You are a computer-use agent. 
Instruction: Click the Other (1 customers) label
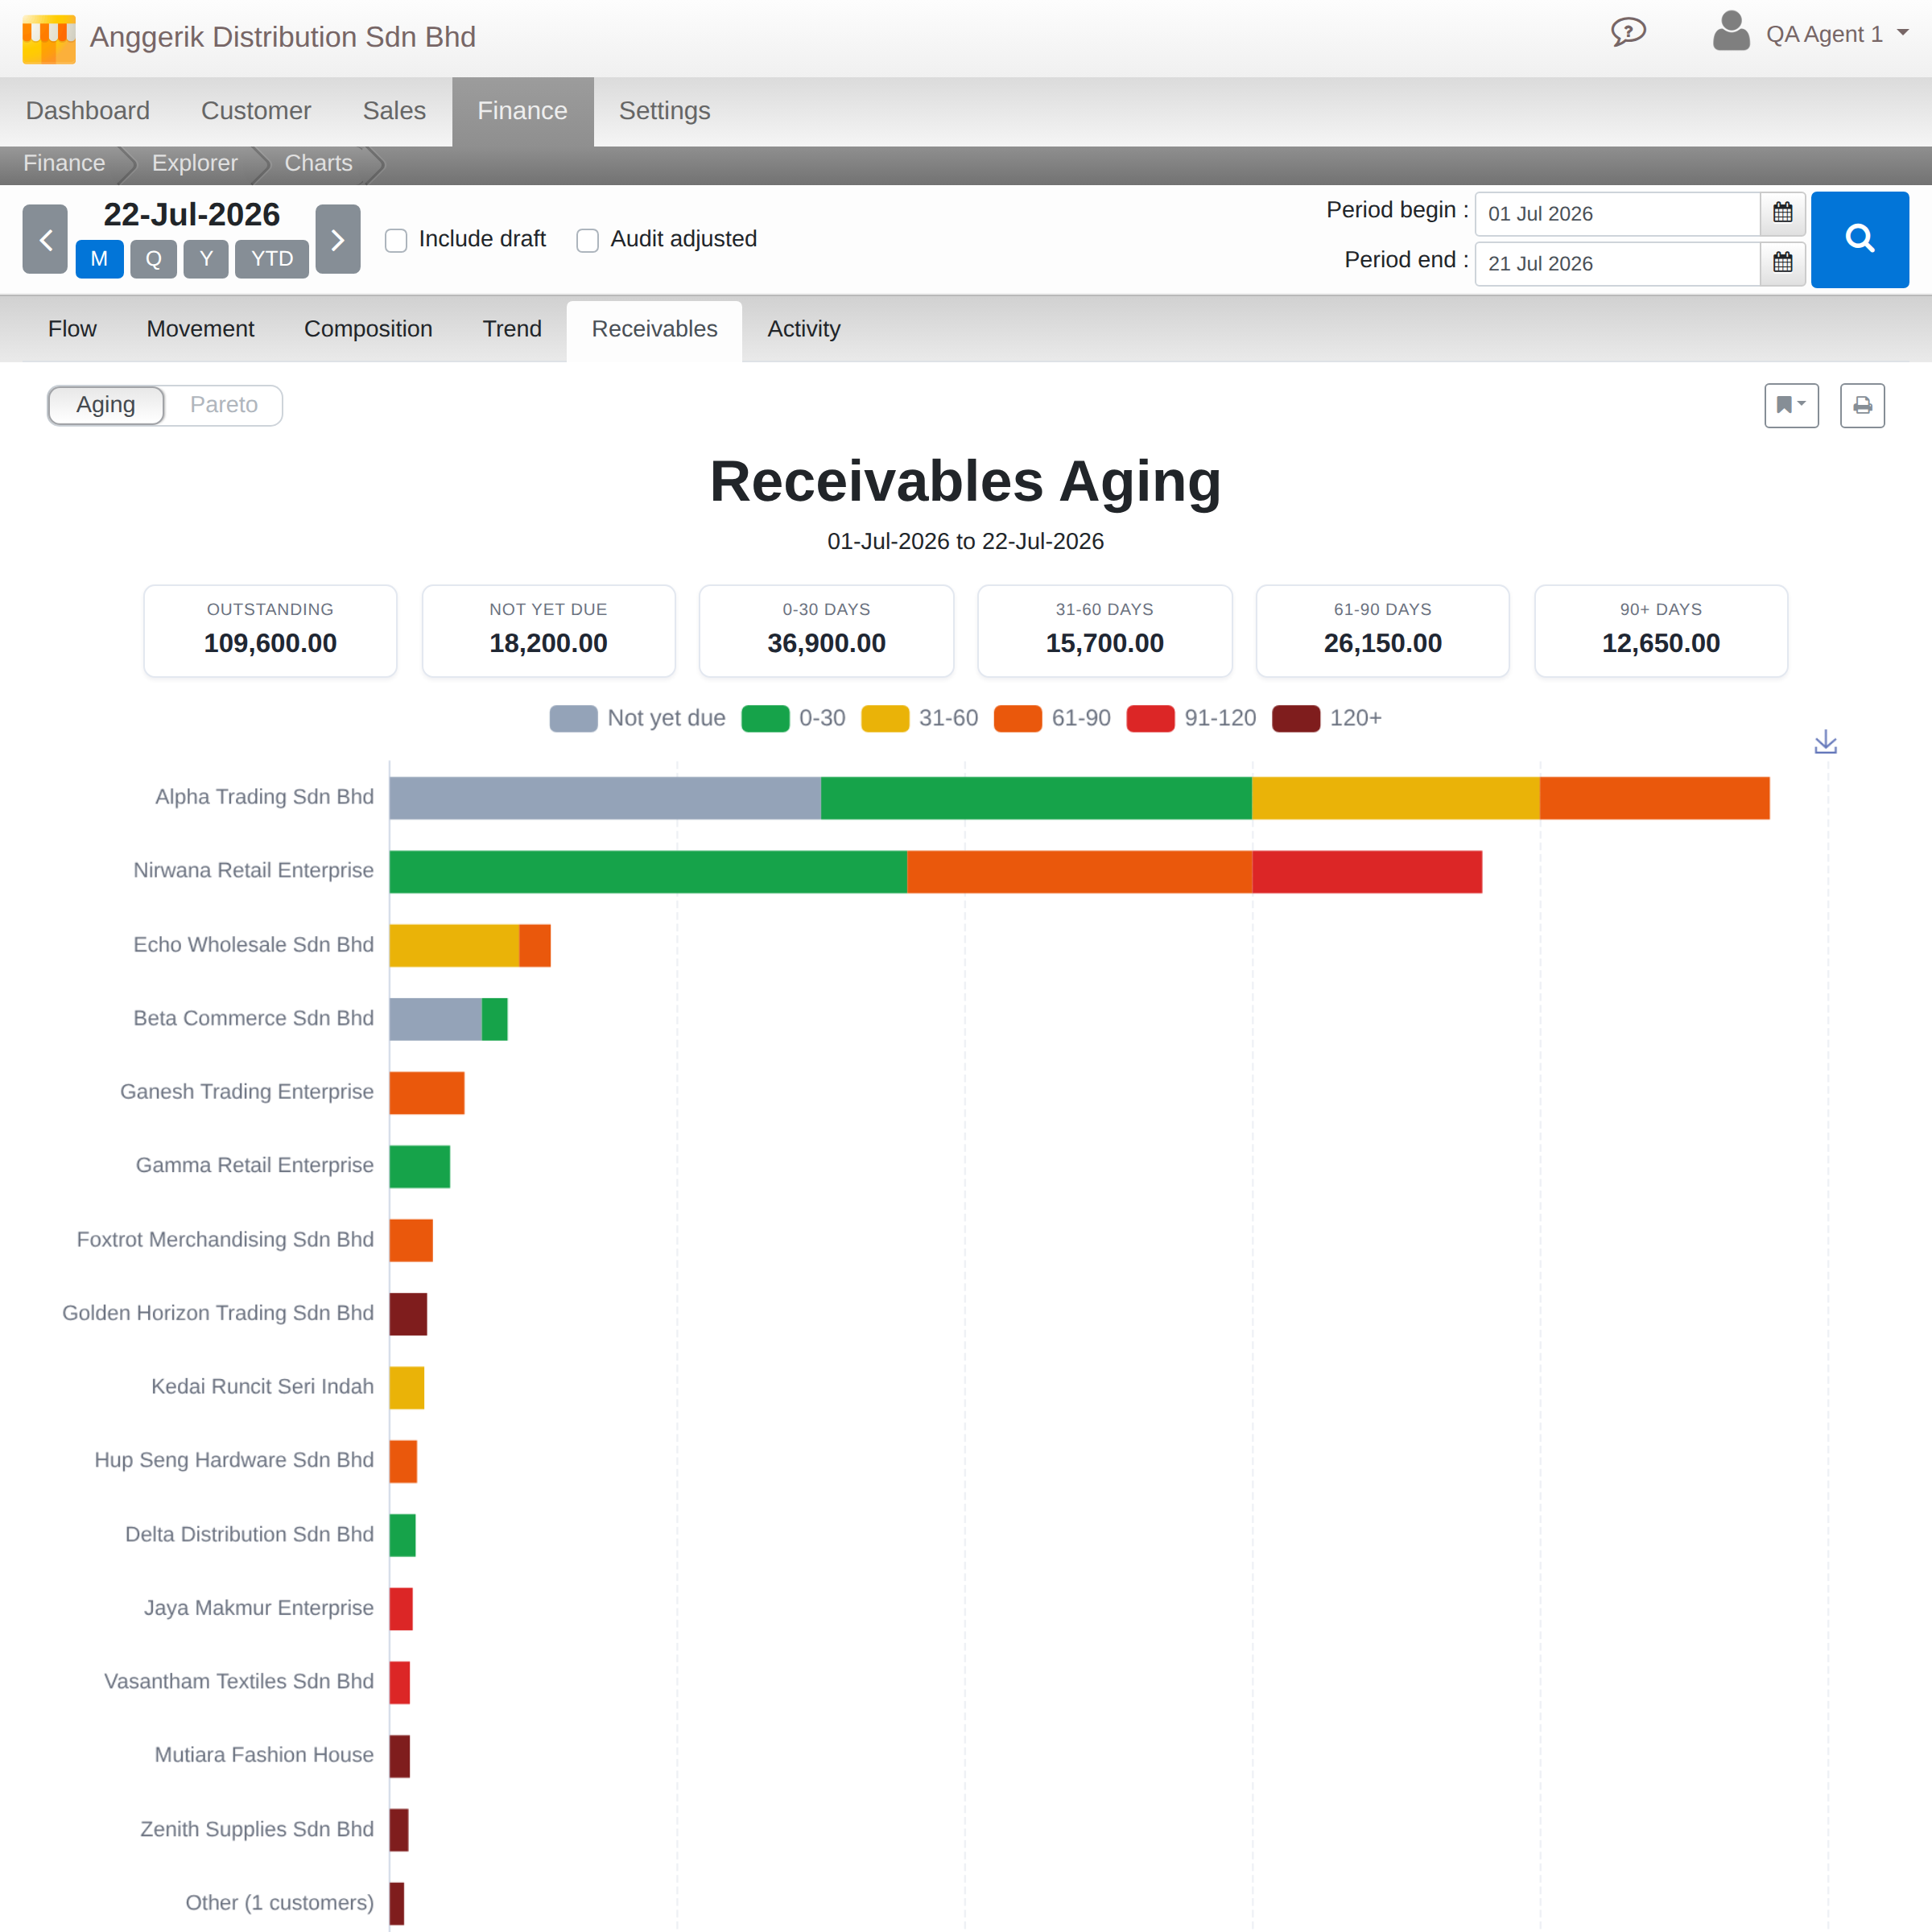pyautogui.click(x=279, y=1902)
